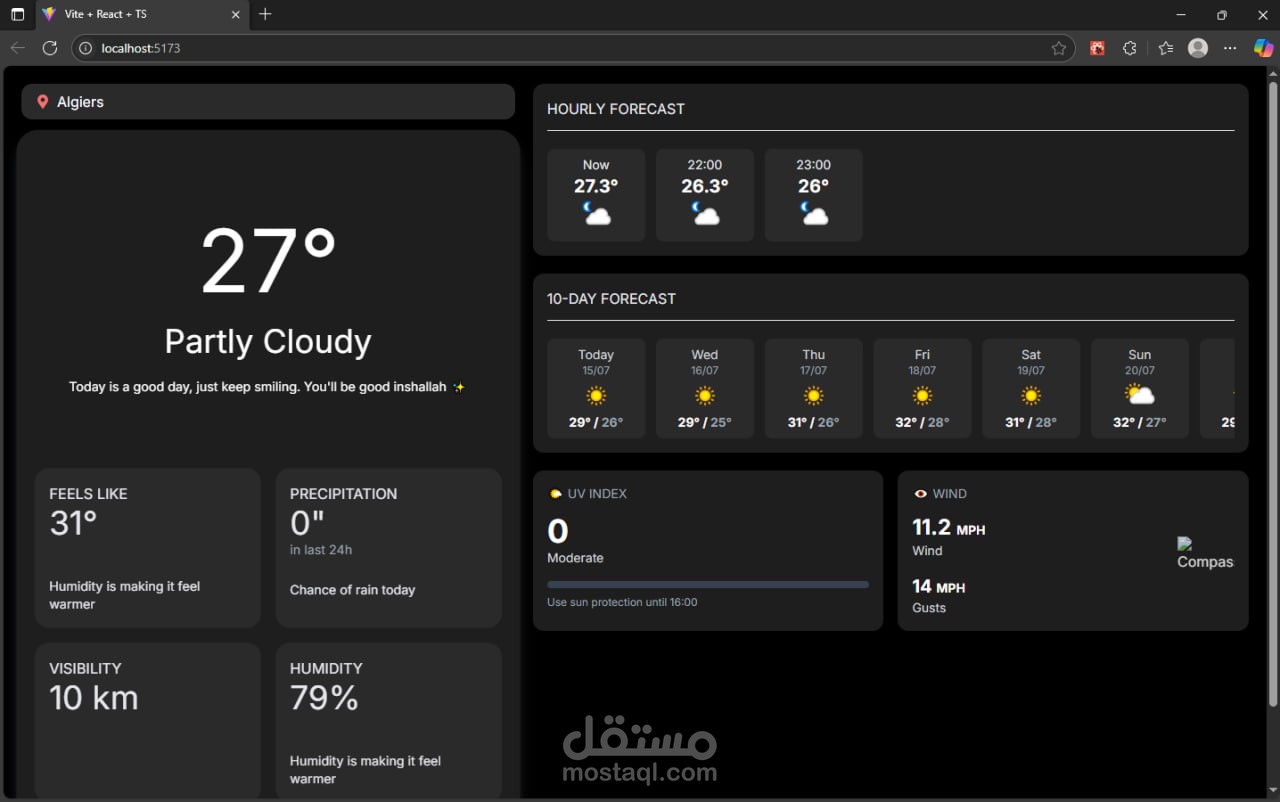Go back using the browser arrow

[18, 48]
